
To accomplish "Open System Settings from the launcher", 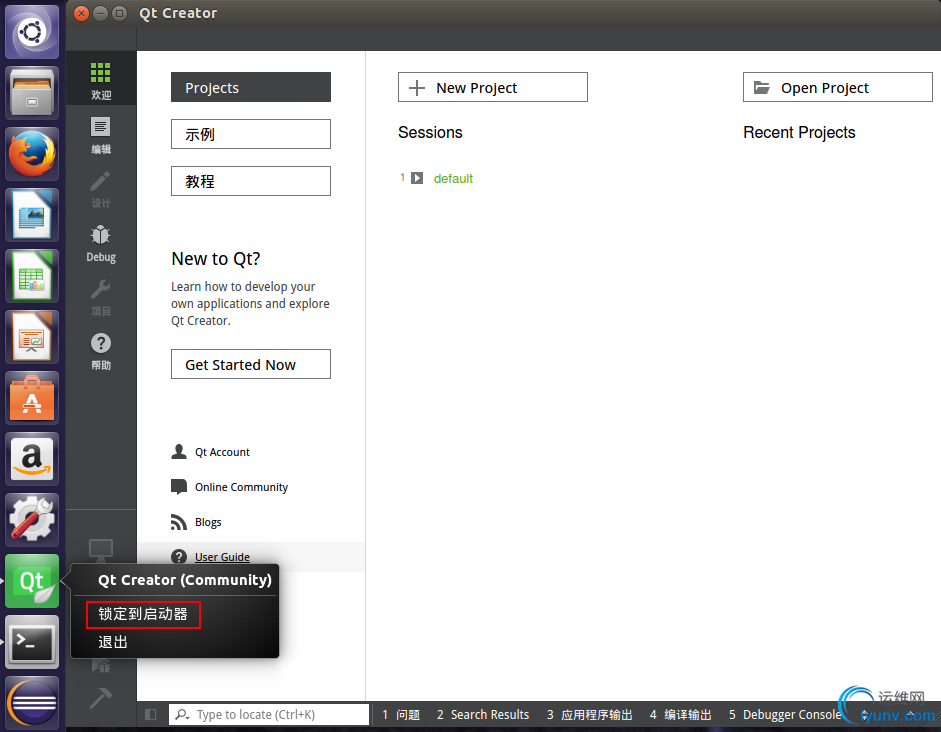I will [x=32, y=520].
